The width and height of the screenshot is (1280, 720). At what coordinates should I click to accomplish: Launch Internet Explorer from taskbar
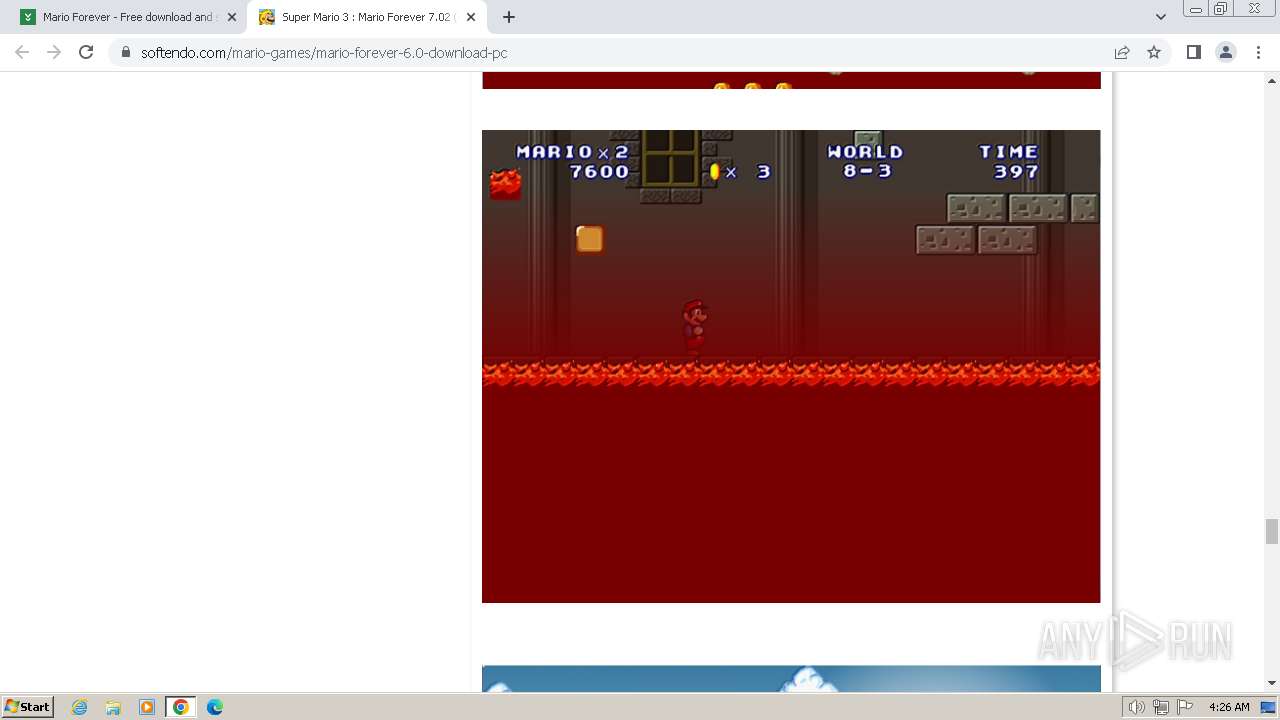tap(79, 707)
